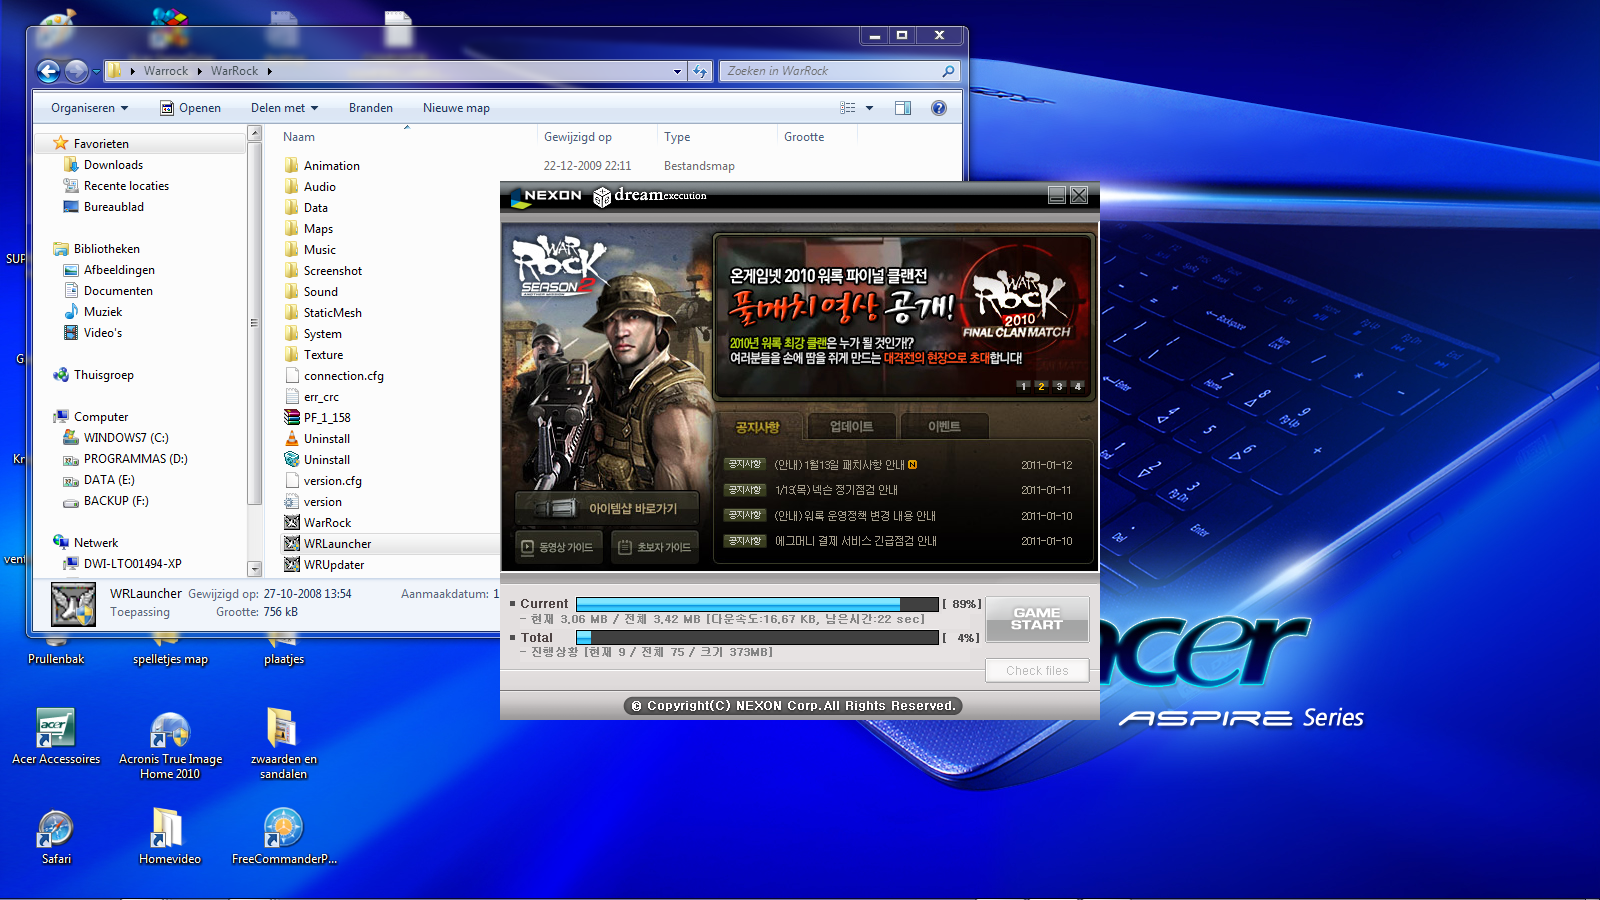Click the Check files button
The height and width of the screenshot is (900, 1600).
coord(1037,671)
